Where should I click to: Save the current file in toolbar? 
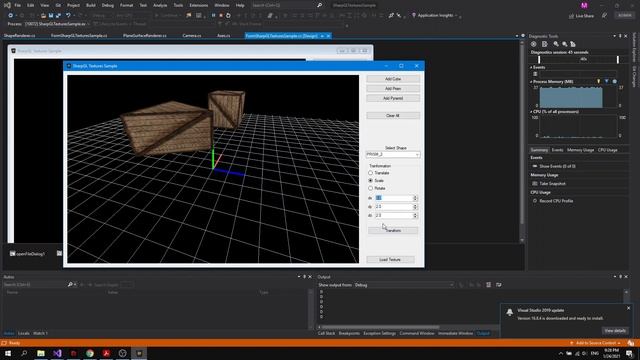51,16
